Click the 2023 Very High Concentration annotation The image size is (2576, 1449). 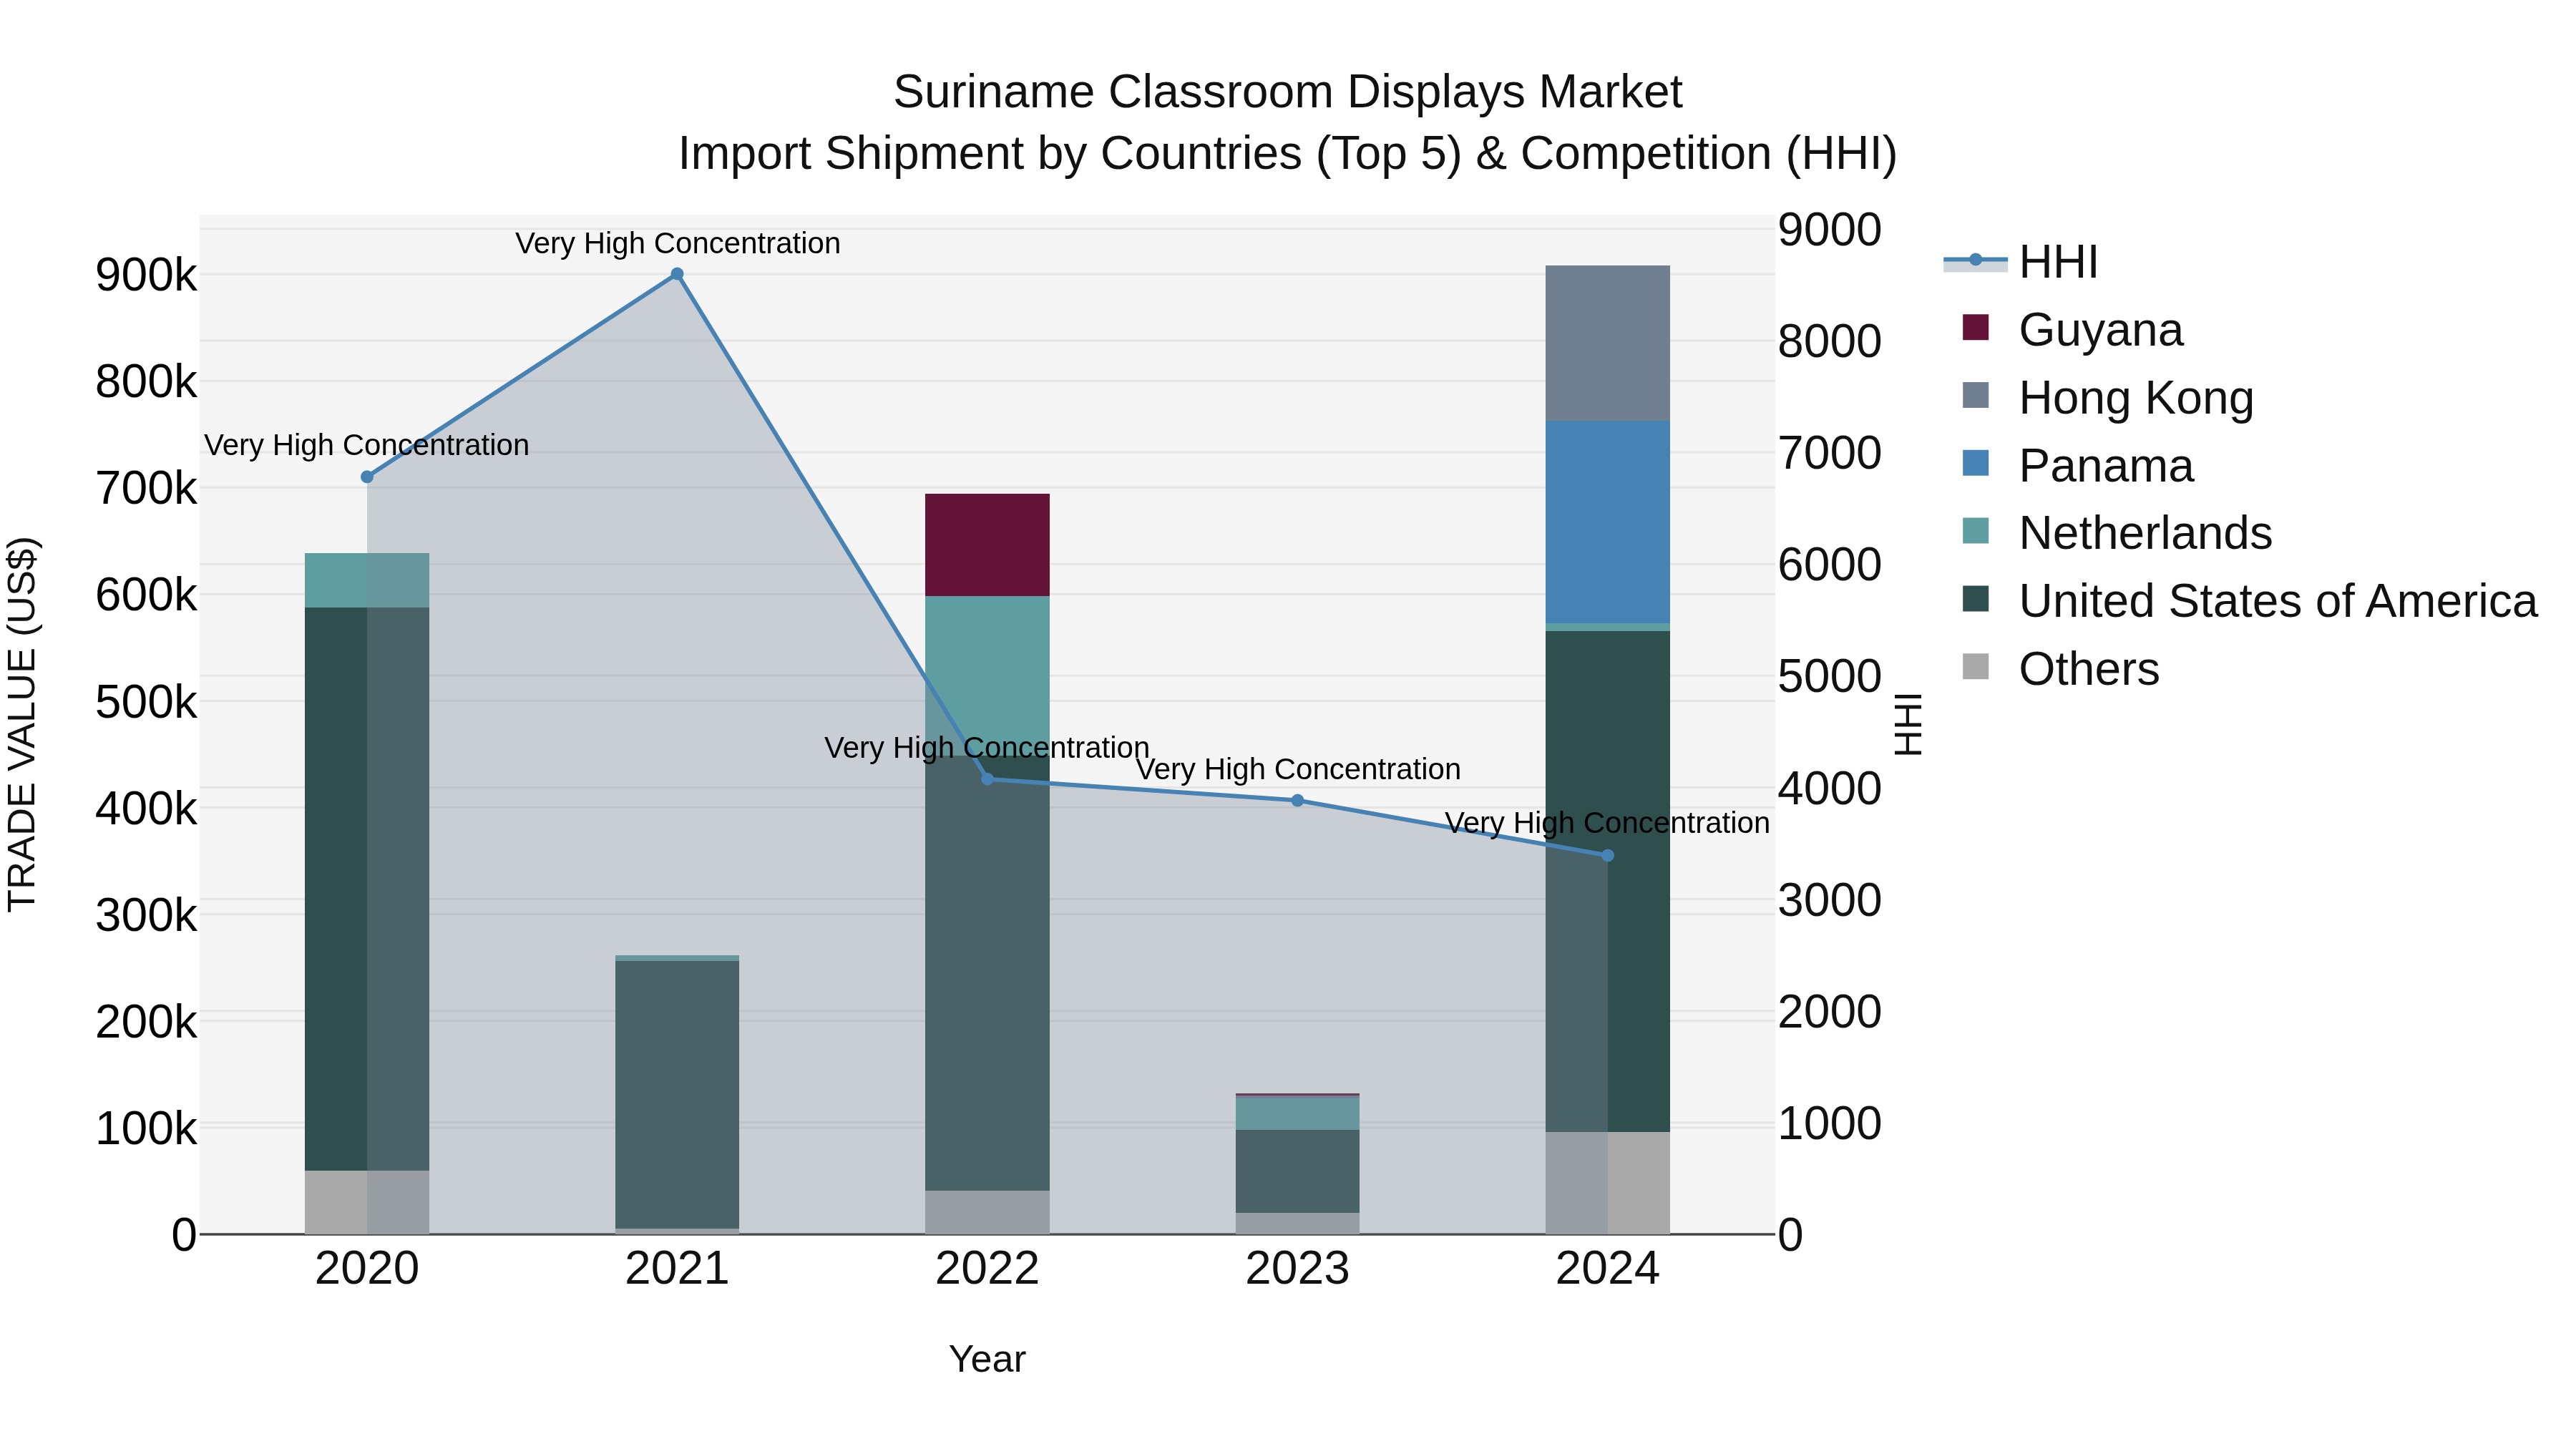coord(1298,769)
